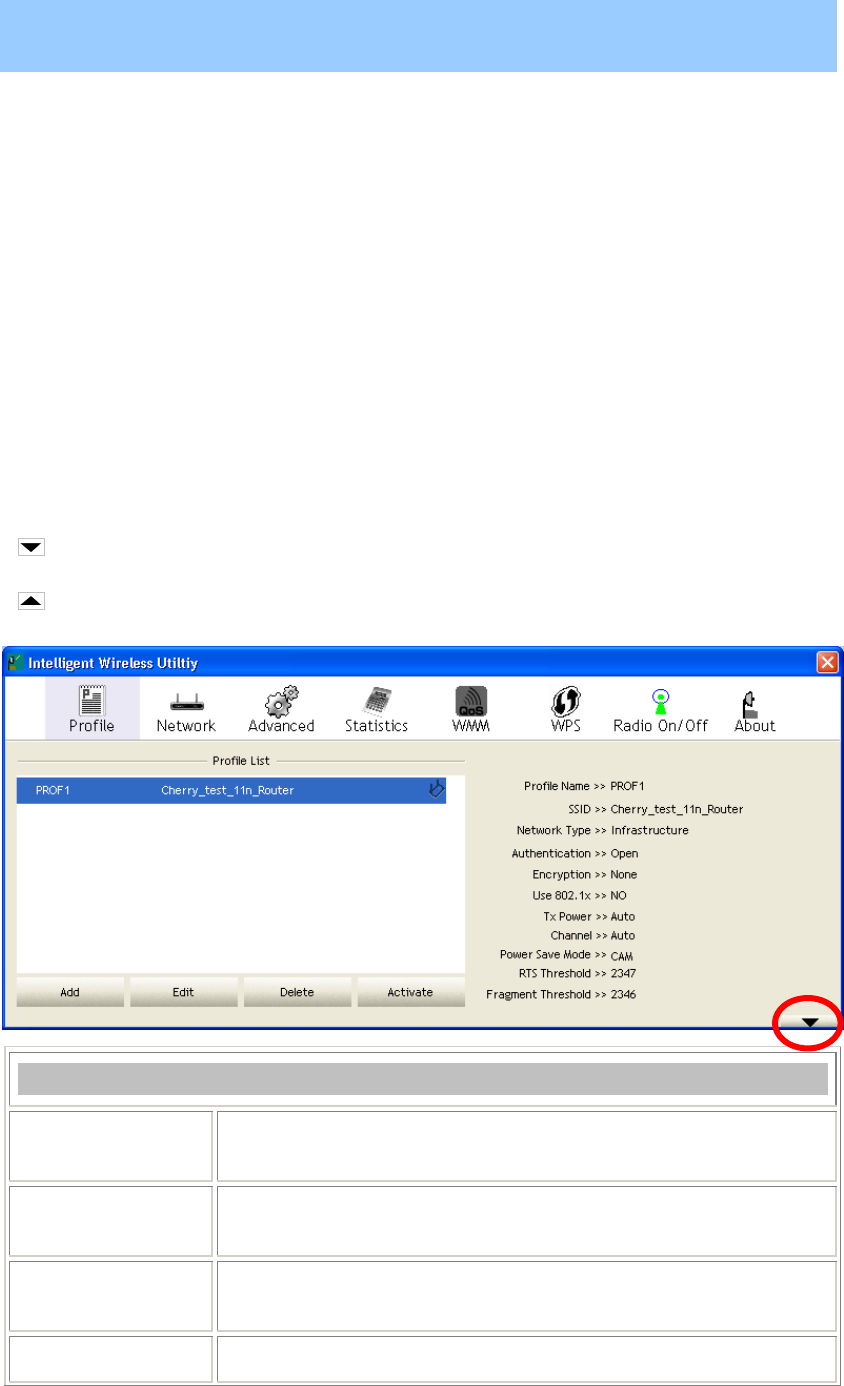Click the SSID >> Cherry_test_11n_Router detail text
This screenshot has height=1386, width=844.
(x=655, y=809)
